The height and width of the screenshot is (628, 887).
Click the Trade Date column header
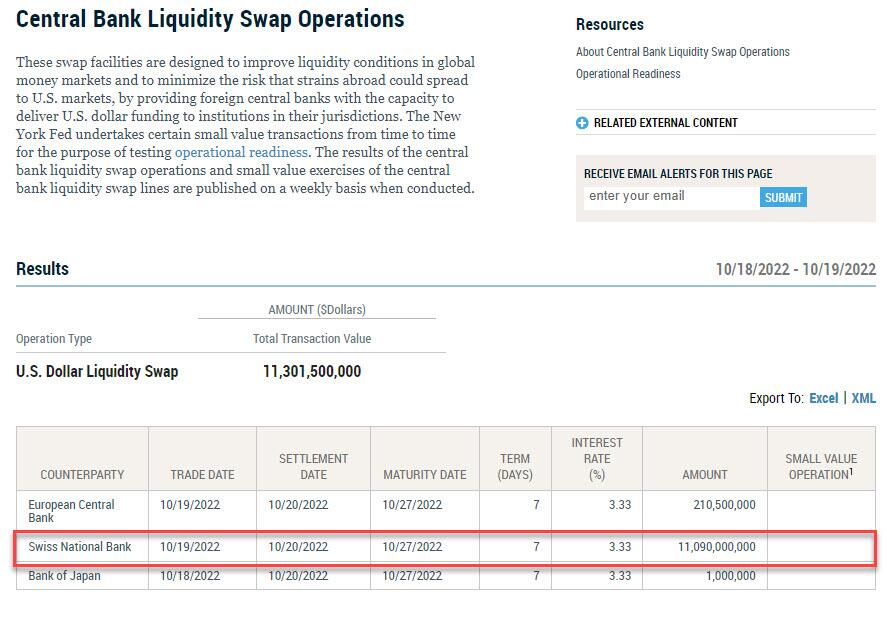pos(202,474)
